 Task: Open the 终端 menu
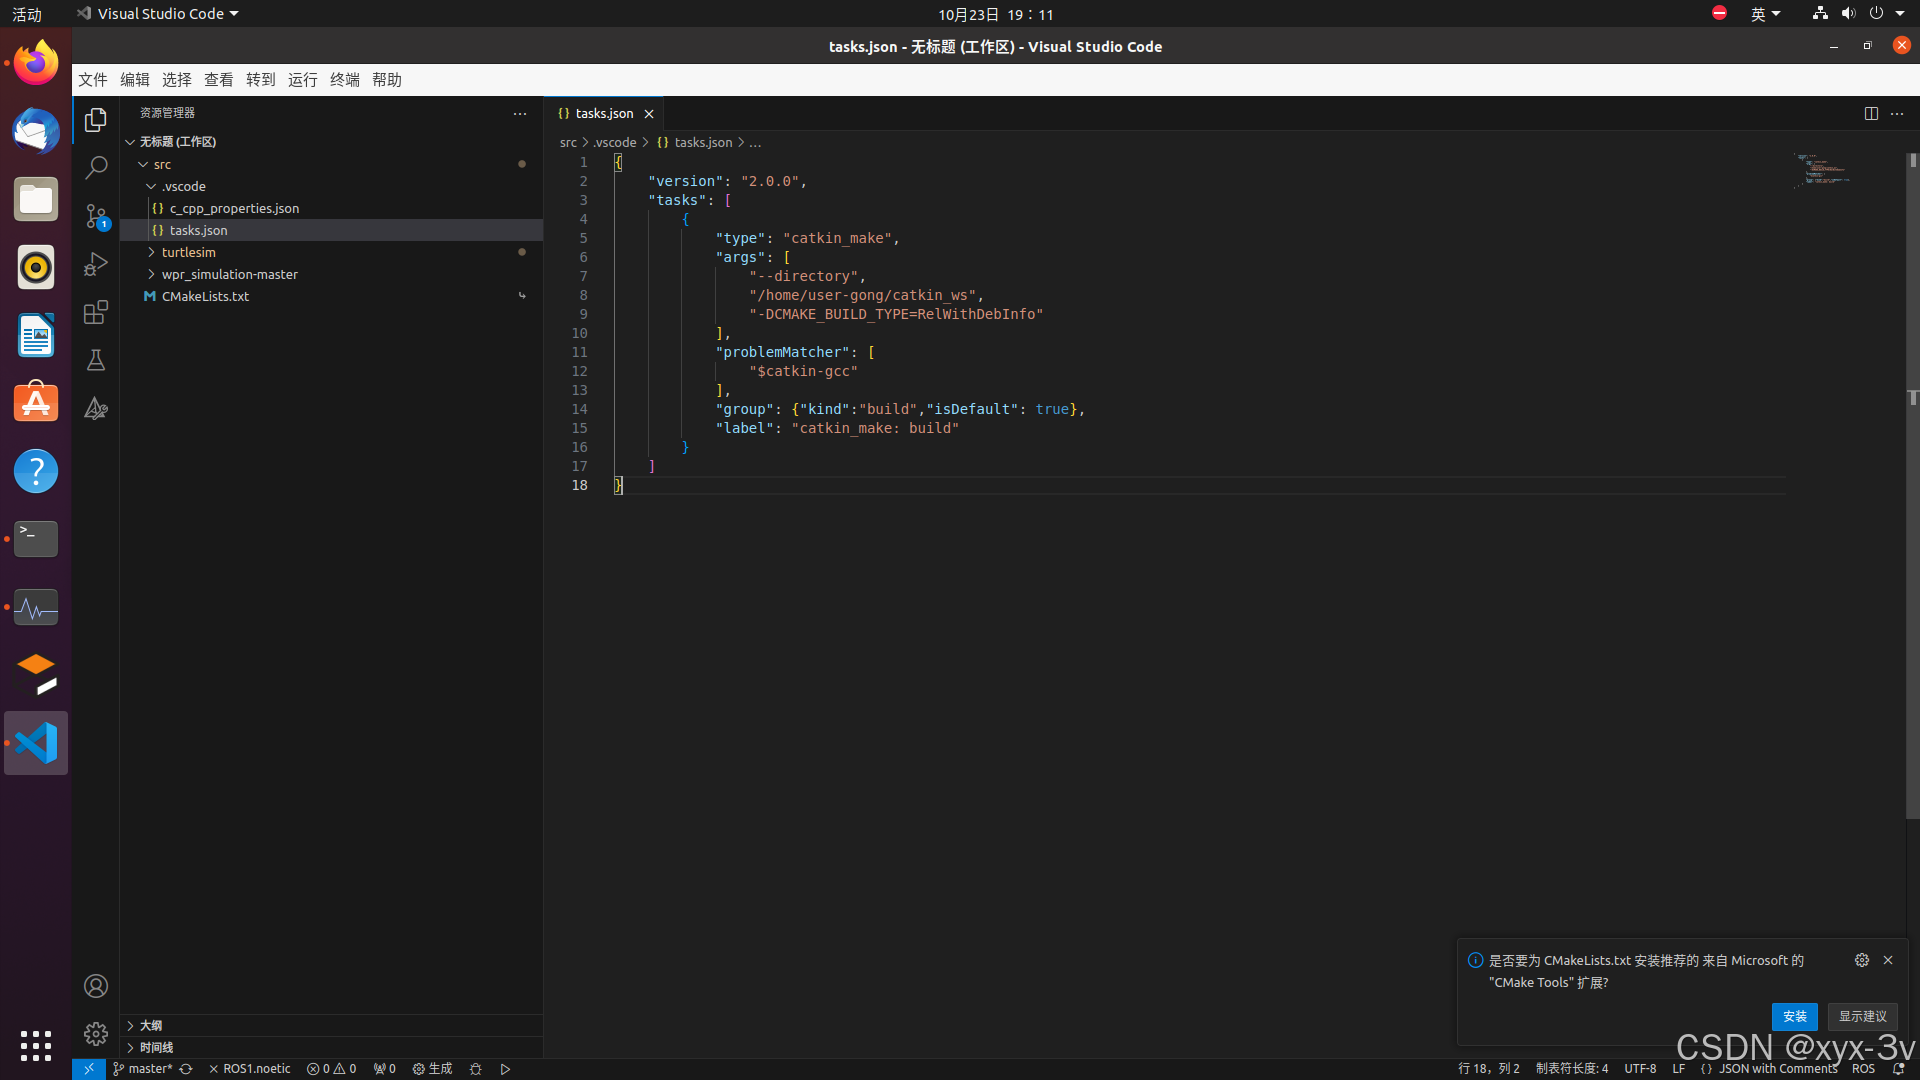pos(345,80)
